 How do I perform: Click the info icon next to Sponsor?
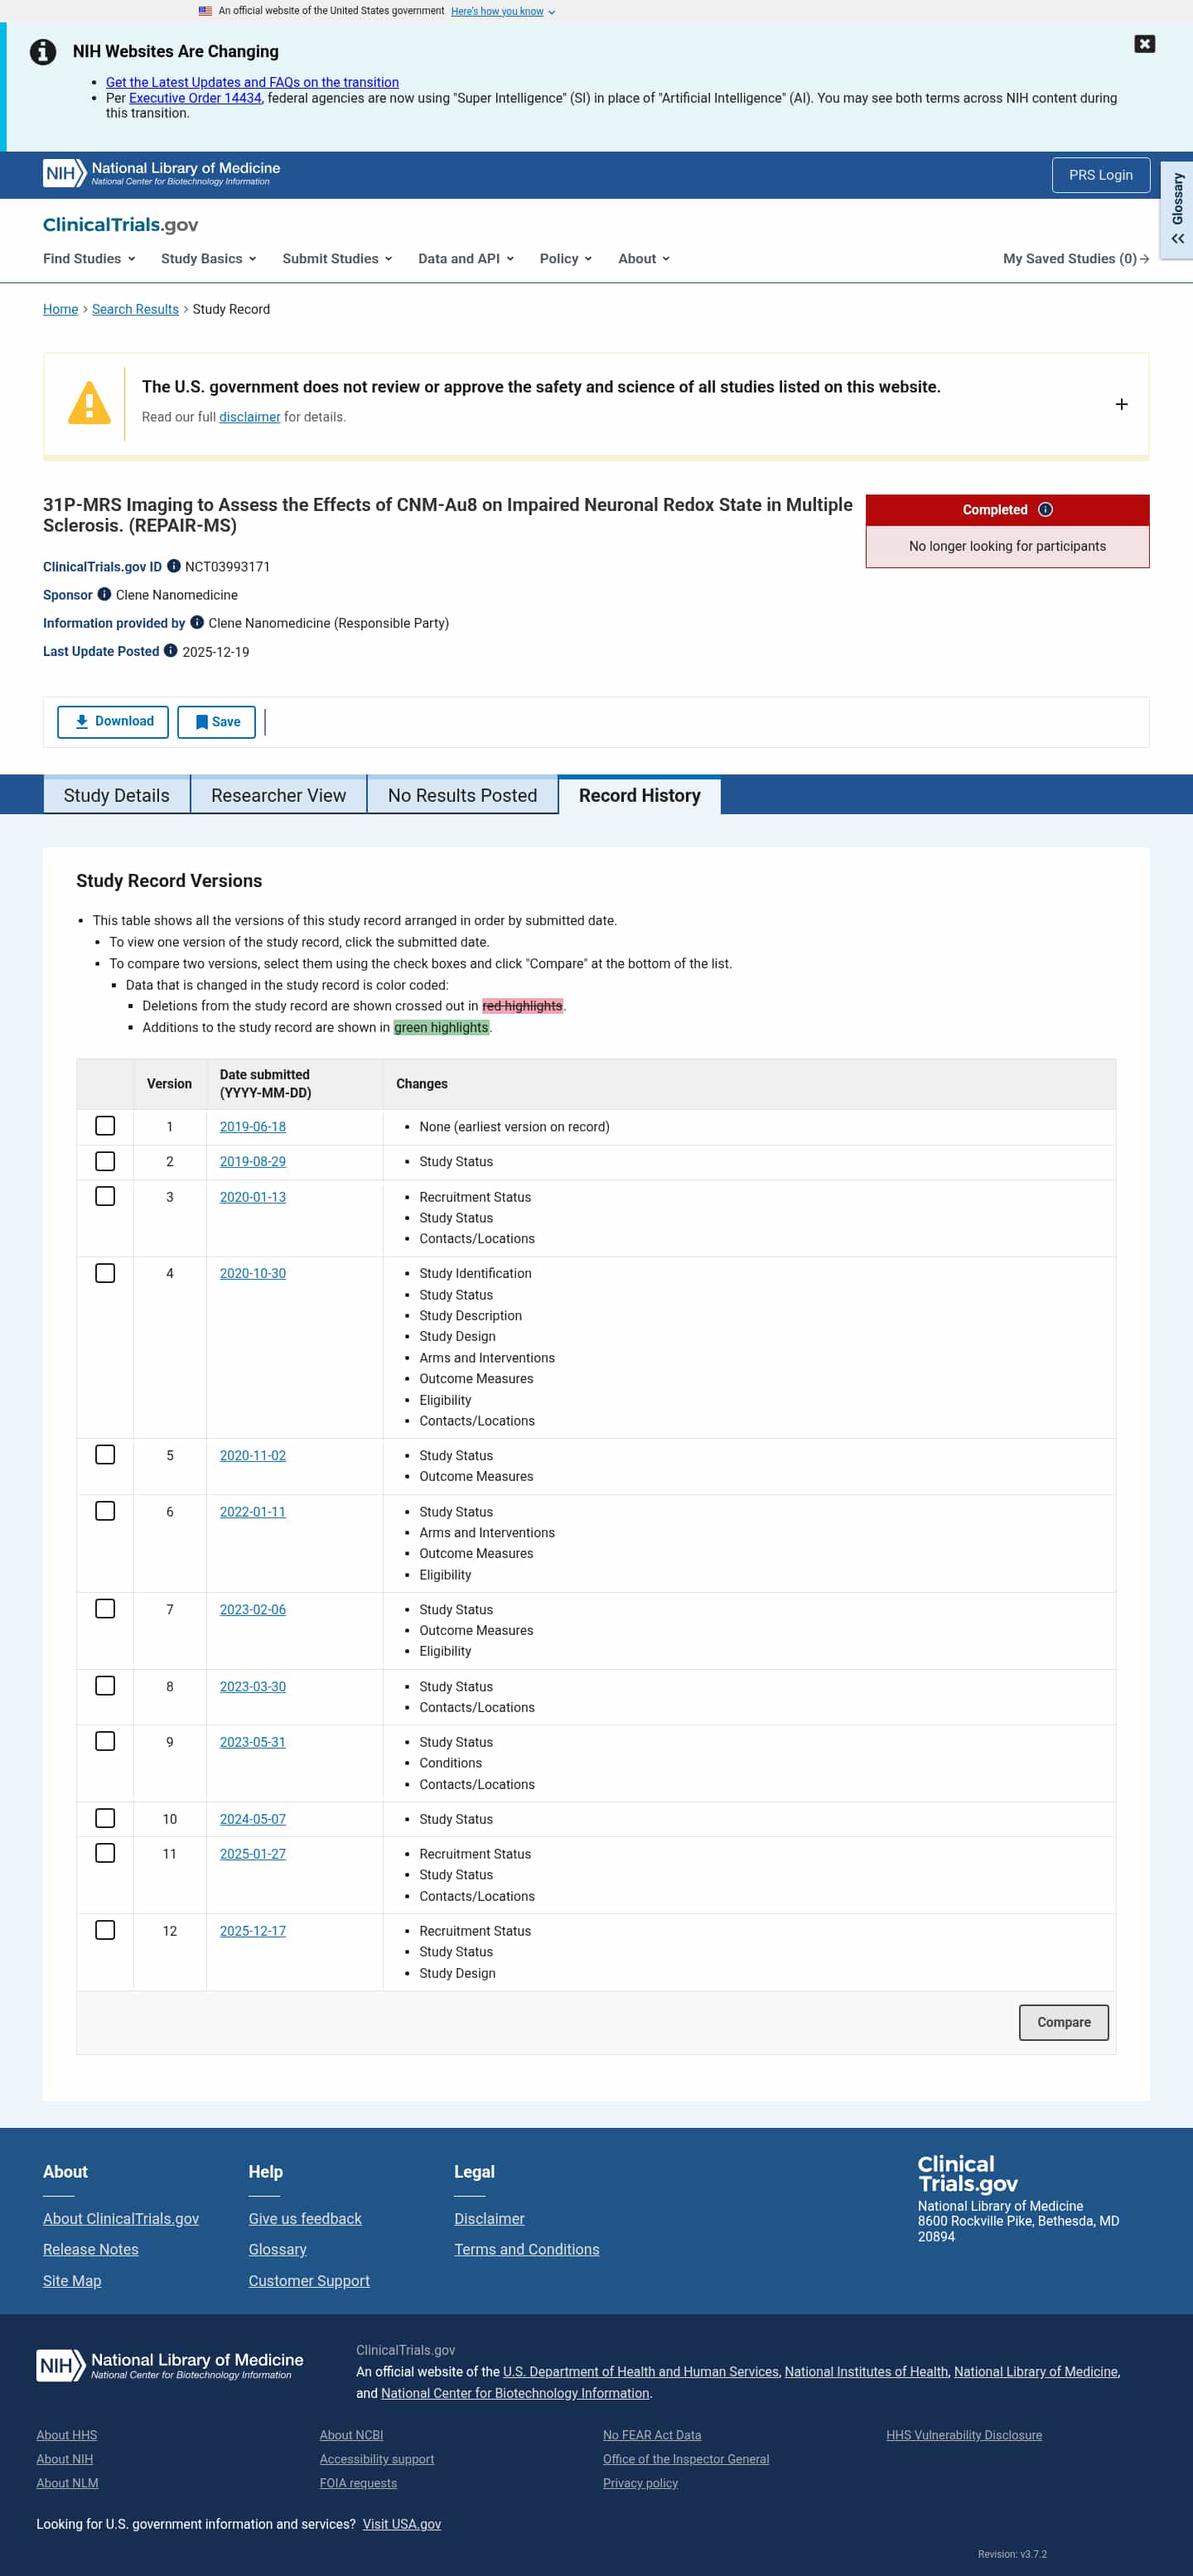[x=104, y=594]
